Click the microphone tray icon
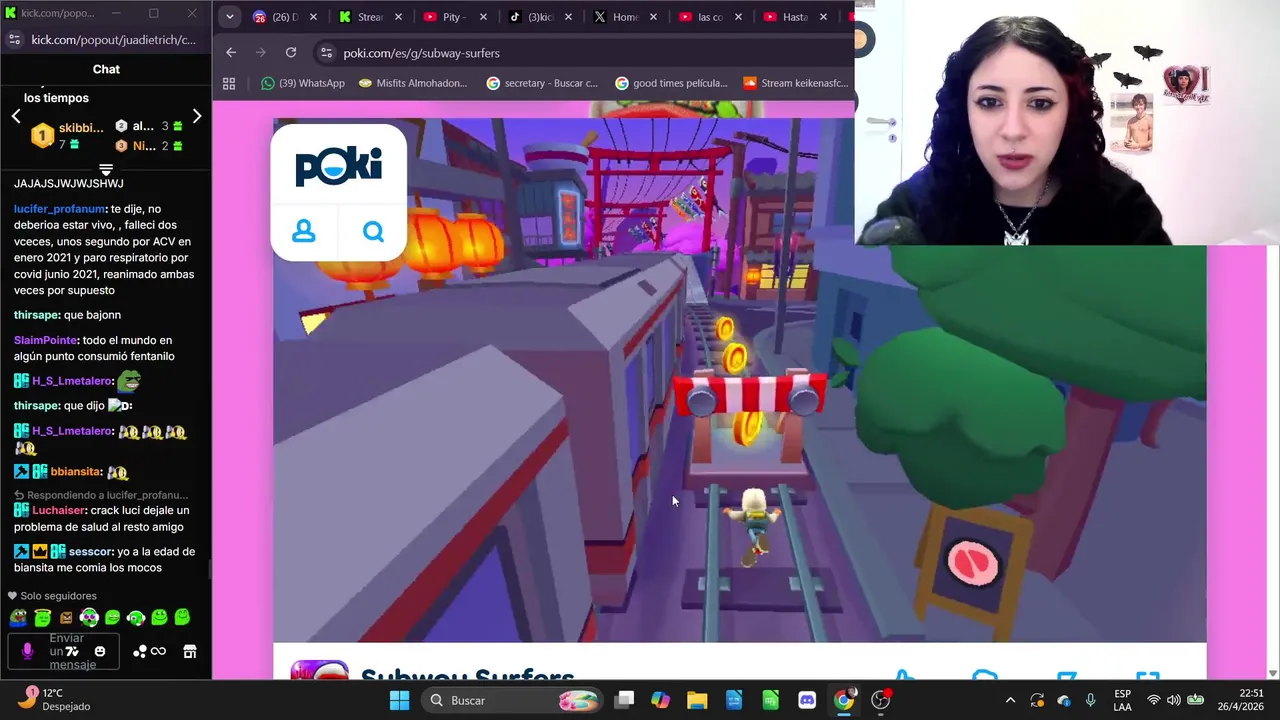 coord(1091,700)
